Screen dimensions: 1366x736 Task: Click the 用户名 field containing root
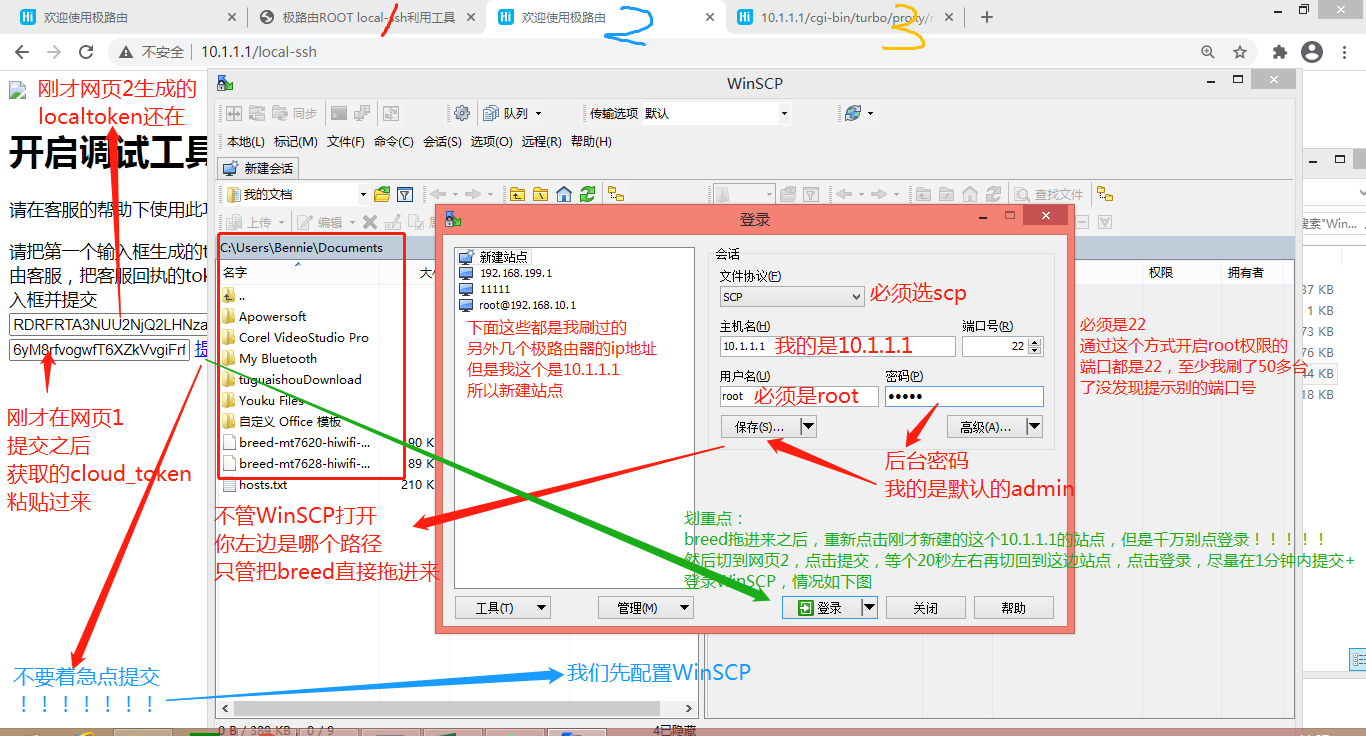[x=799, y=396]
